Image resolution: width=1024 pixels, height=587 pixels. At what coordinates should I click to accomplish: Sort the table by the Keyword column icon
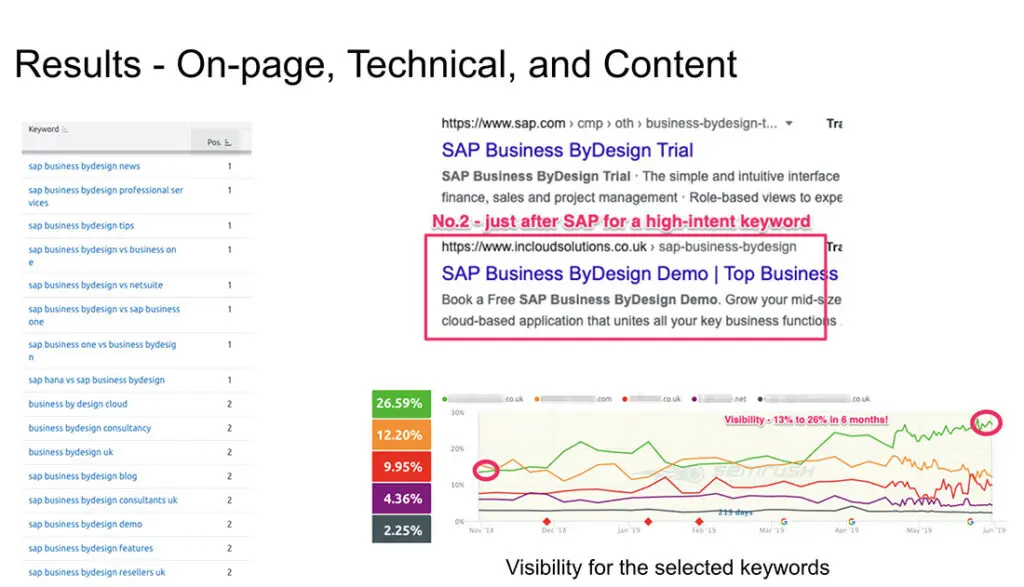65,130
